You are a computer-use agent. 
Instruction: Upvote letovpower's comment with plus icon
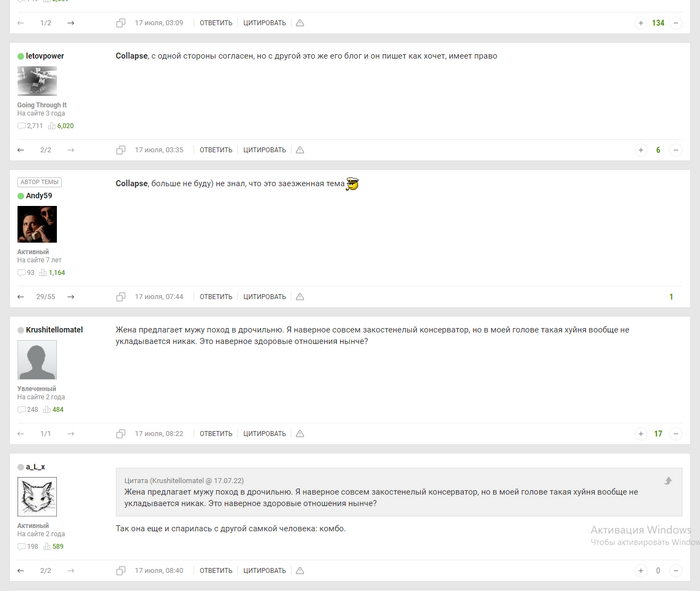pyautogui.click(x=640, y=150)
